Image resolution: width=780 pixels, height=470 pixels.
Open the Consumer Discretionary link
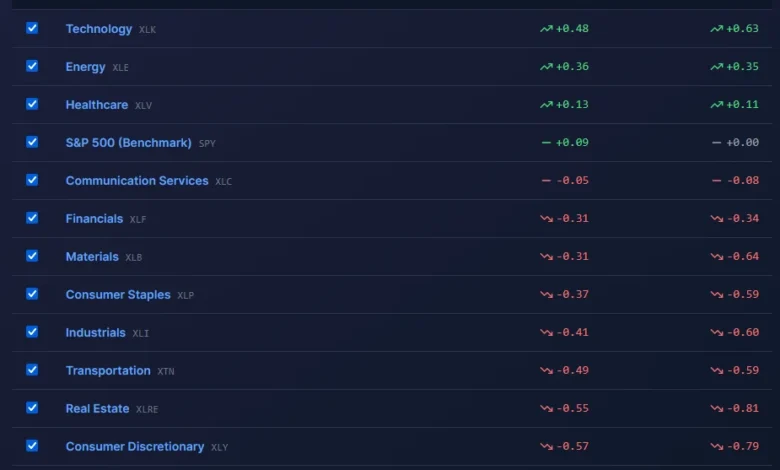135,446
